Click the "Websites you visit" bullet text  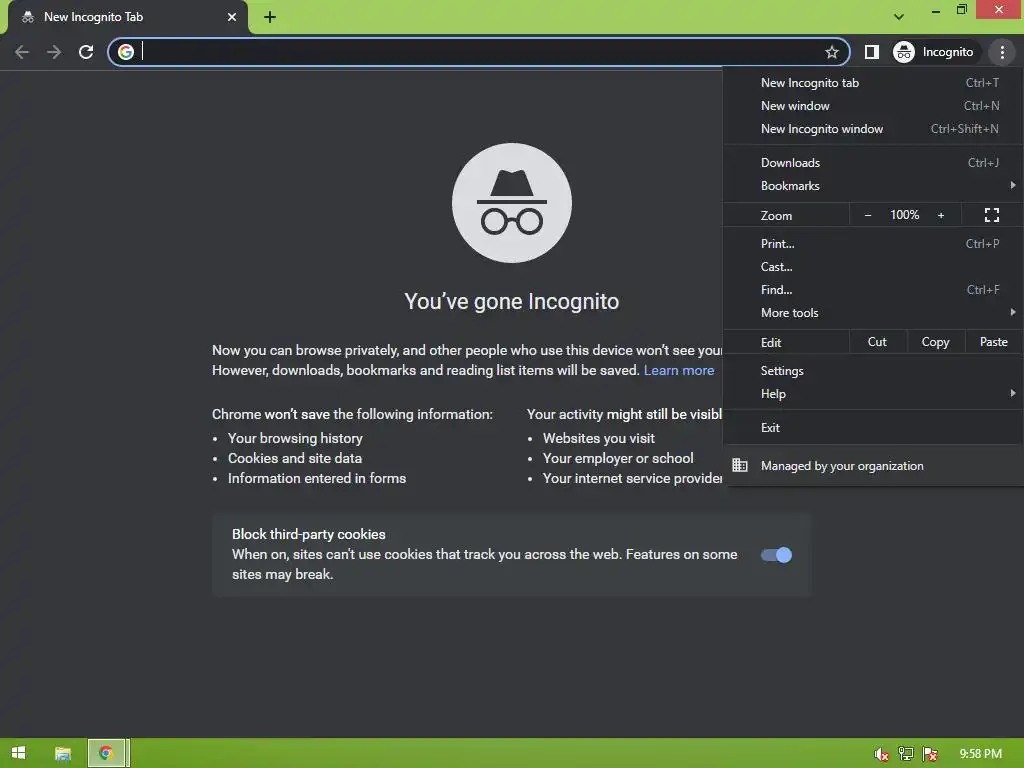coord(598,438)
